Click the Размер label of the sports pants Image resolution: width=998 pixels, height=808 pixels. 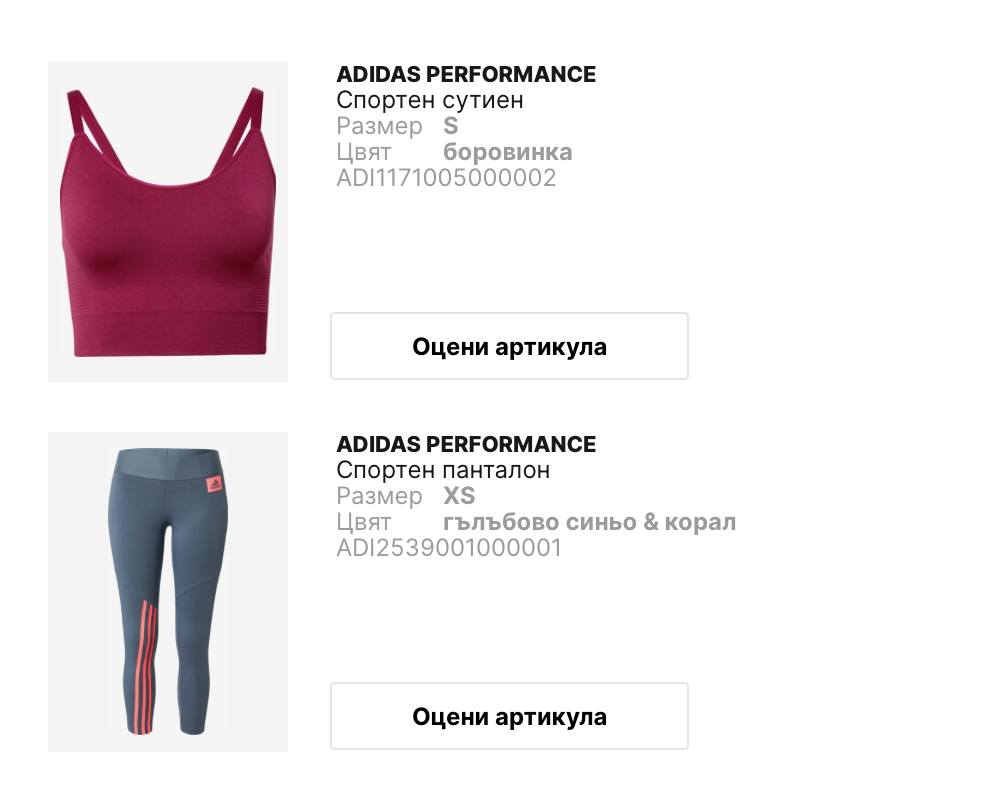click(x=379, y=496)
